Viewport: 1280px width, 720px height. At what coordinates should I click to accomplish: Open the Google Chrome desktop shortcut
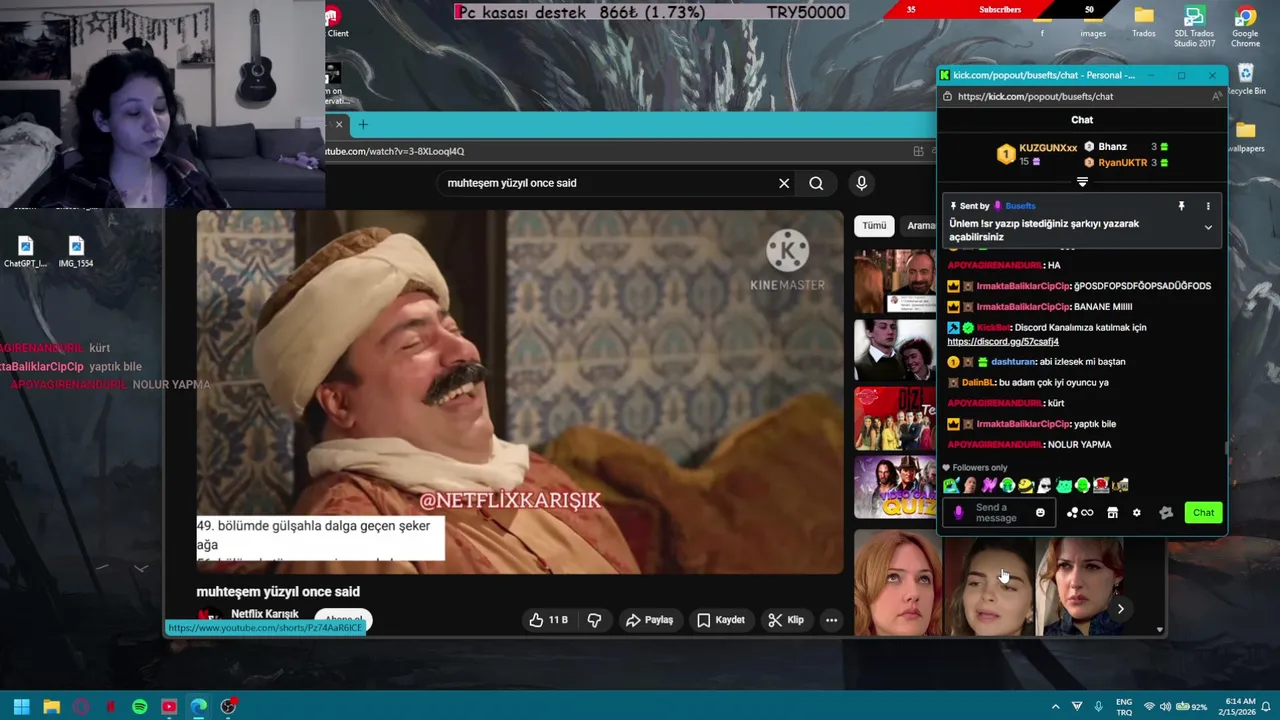(x=1245, y=26)
